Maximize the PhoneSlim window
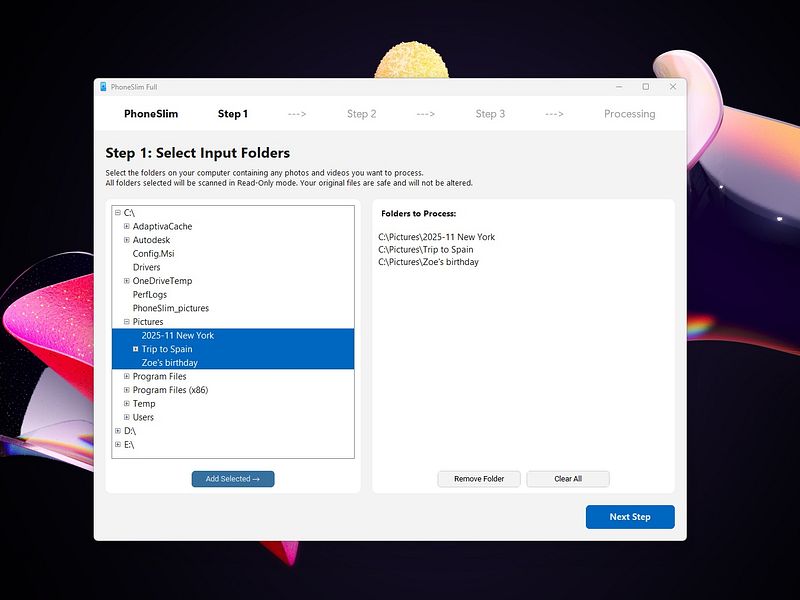The image size is (800, 600). (646, 87)
